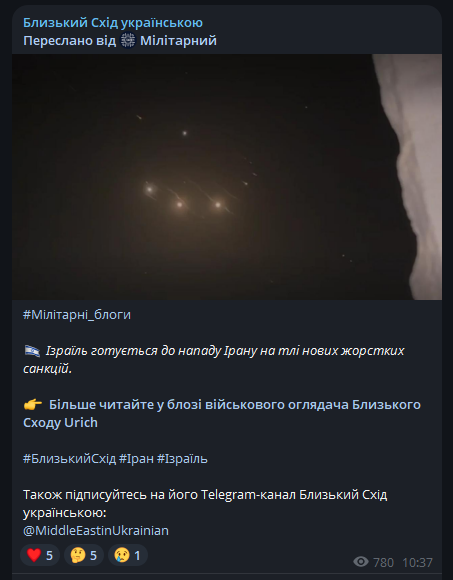Select hashtag #Іран
Viewport: 453px width, 580px height.
click(136, 459)
